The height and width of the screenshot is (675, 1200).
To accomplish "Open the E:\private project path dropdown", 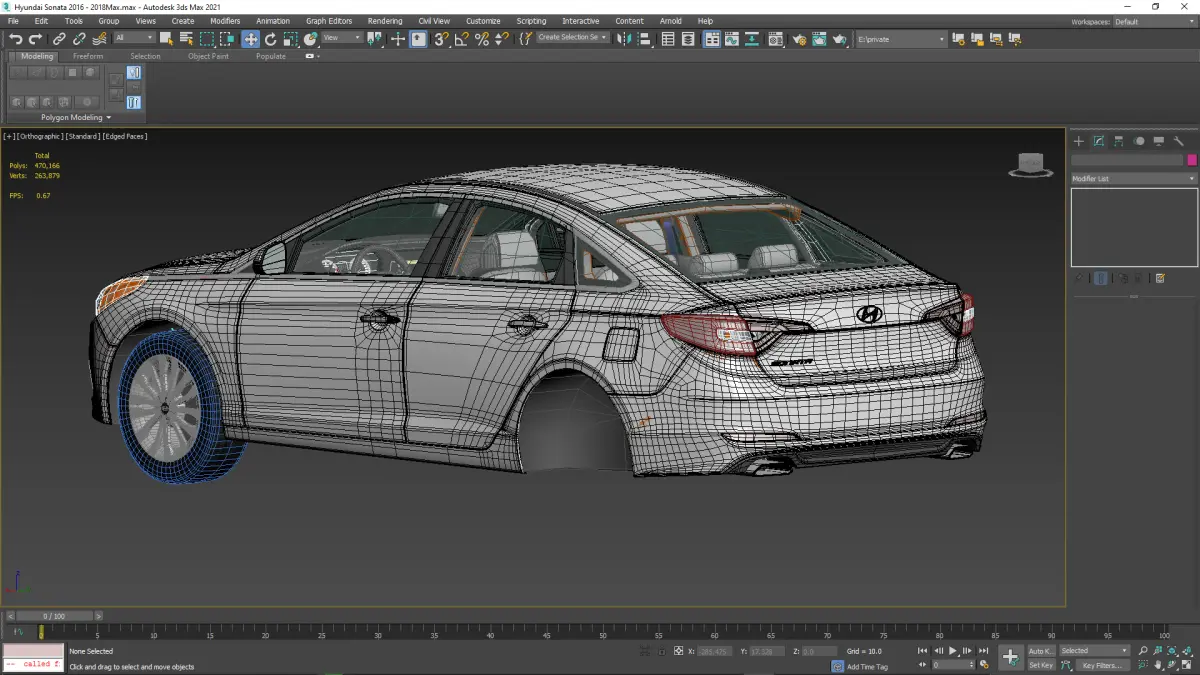I will 899,39.
